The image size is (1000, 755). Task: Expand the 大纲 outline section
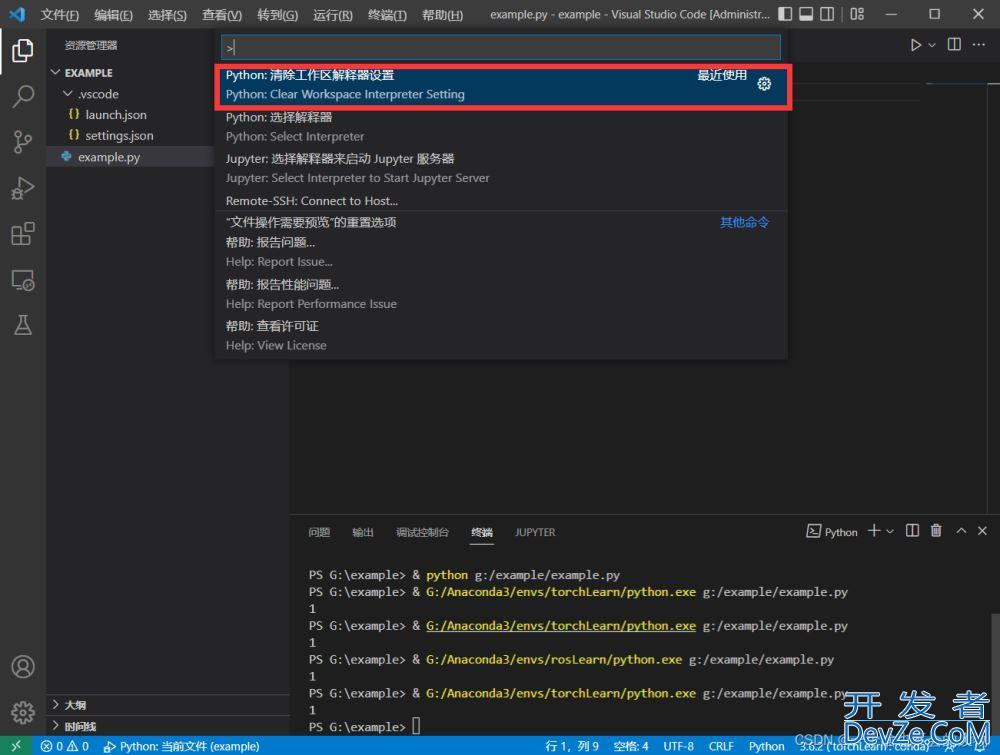[x=168, y=705]
